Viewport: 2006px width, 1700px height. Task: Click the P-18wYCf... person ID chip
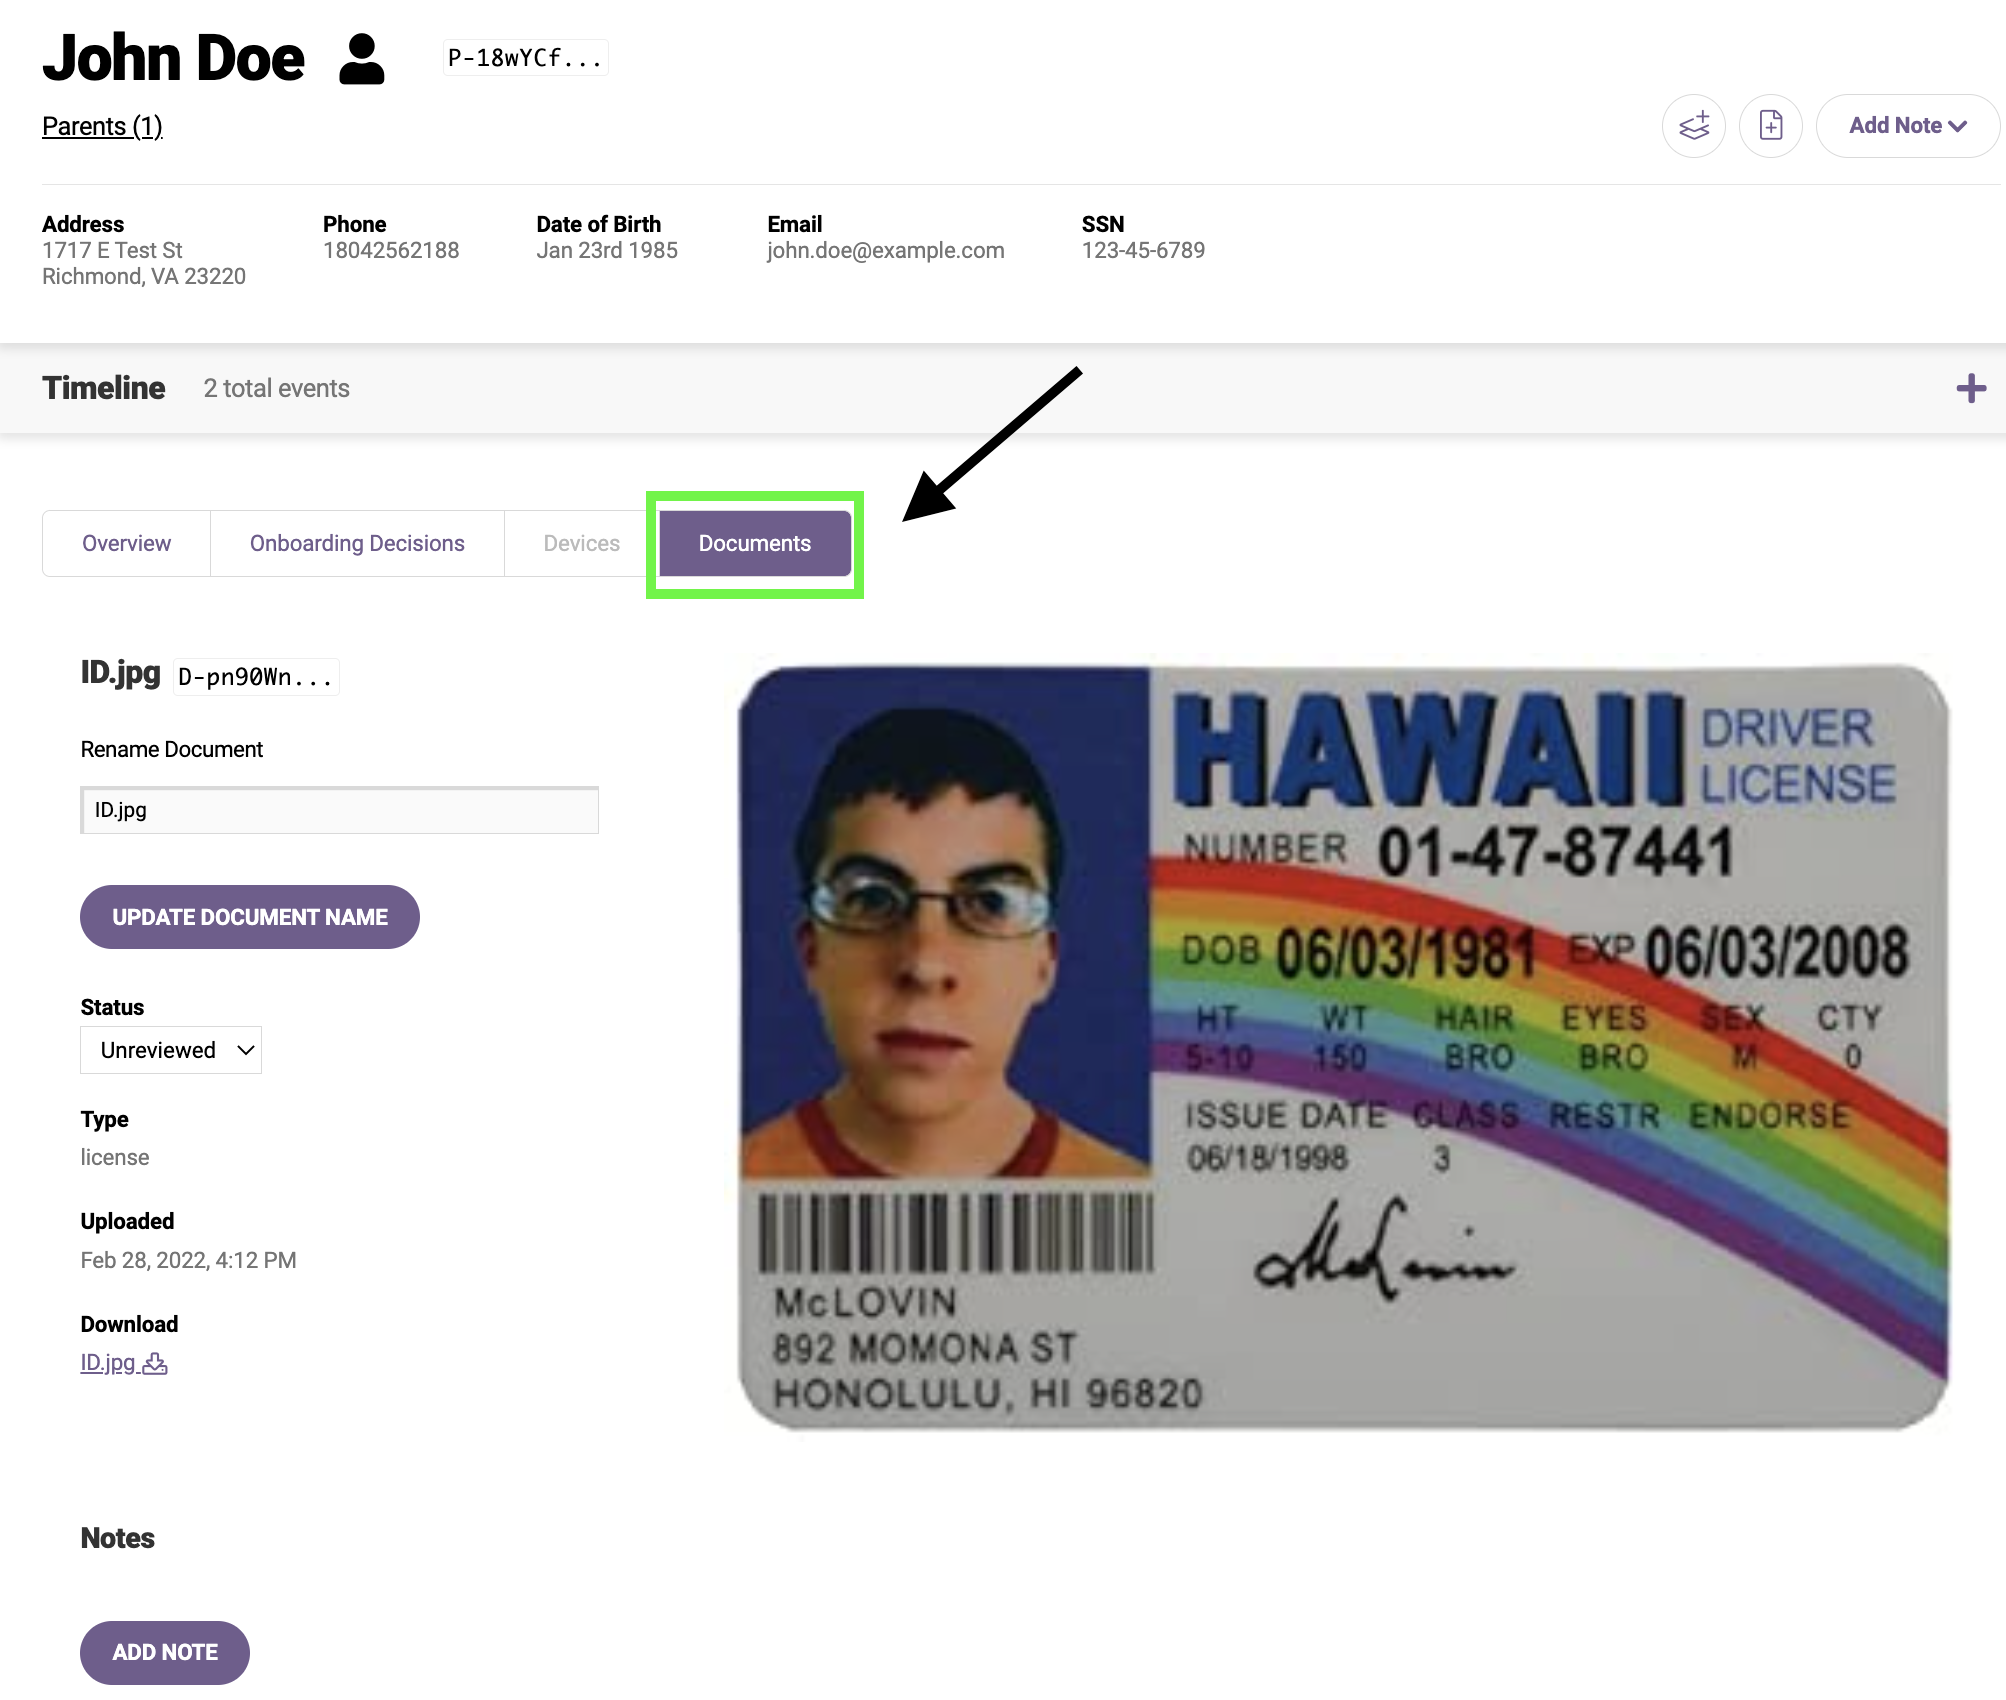pyautogui.click(x=525, y=58)
